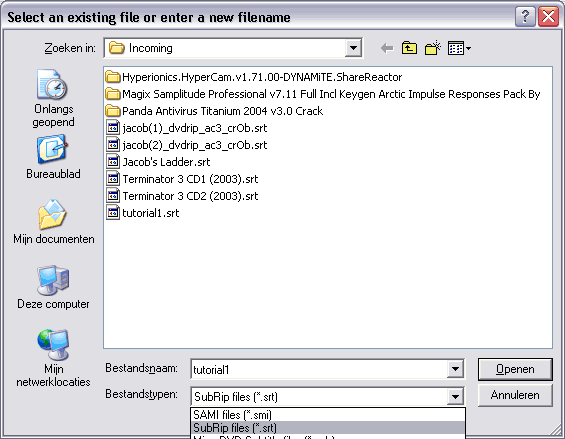
Task: Expand the Bestandsnaam dropdown arrow
Action: point(455,369)
